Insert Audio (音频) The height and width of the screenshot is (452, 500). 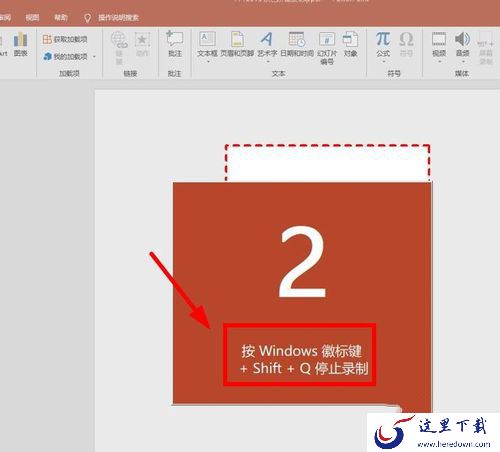(463, 44)
